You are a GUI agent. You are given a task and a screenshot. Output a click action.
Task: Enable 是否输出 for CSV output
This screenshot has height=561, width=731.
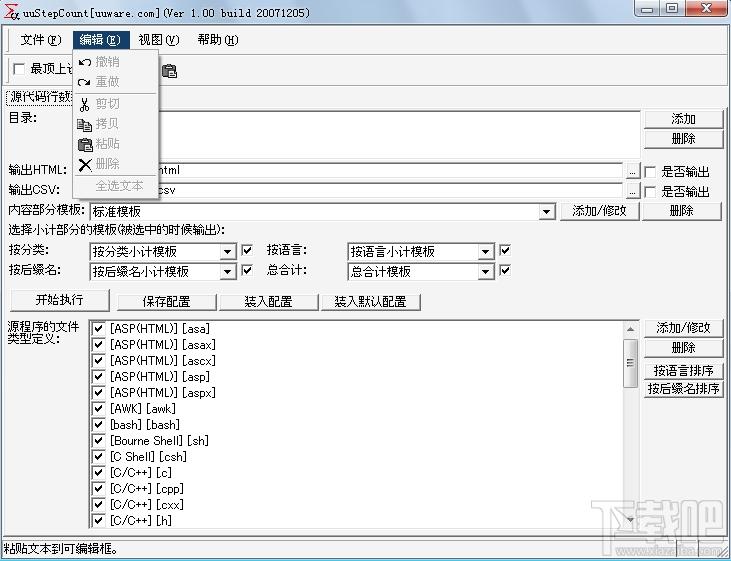click(x=650, y=192)
